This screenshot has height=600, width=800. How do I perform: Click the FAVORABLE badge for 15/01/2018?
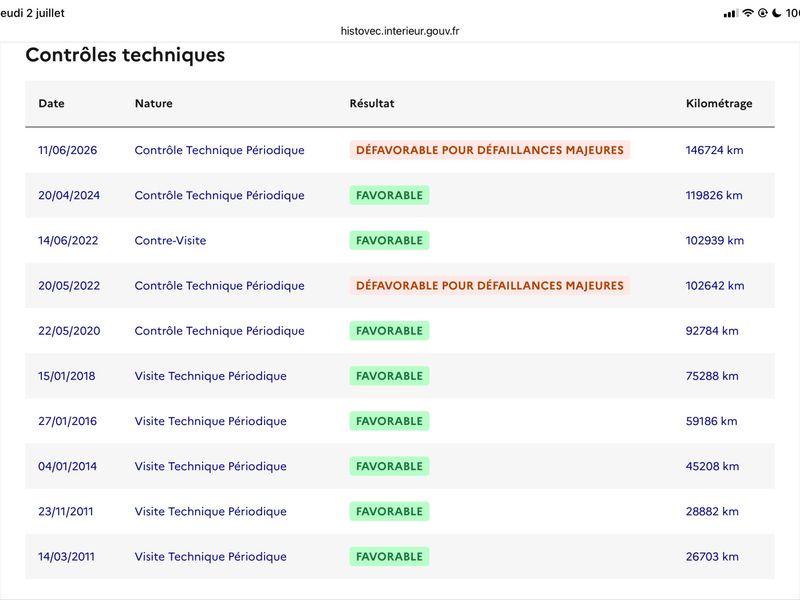tap(389, 376)
